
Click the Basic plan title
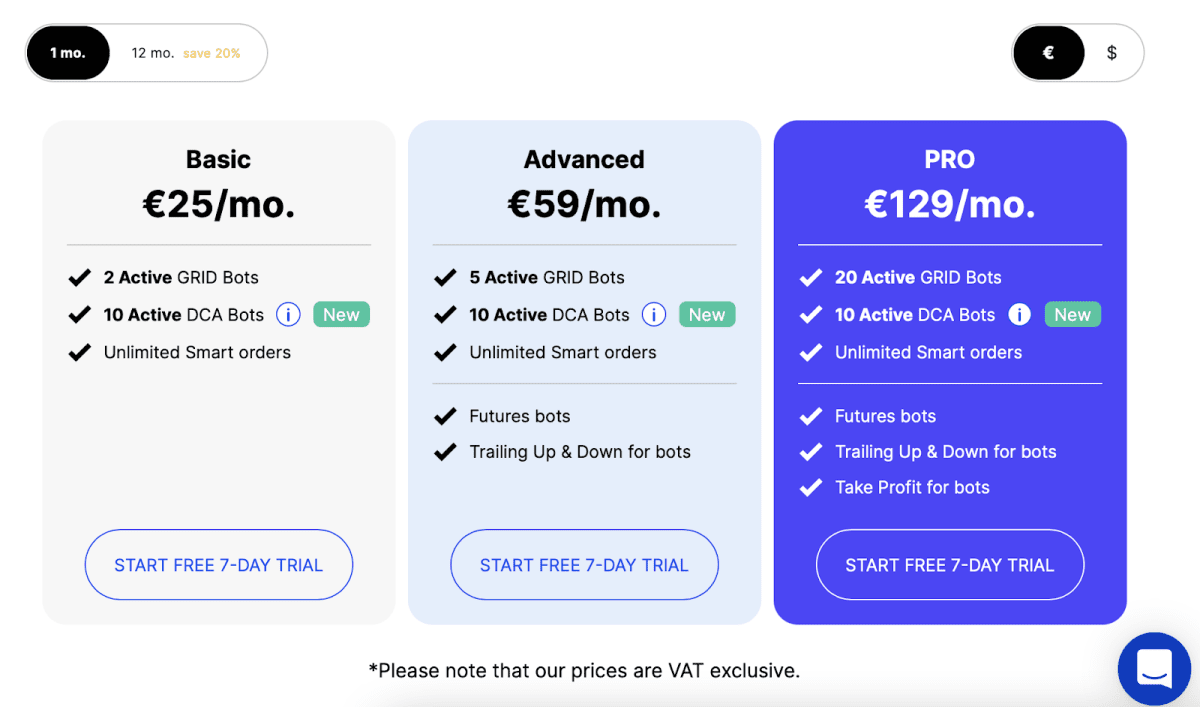pyautogui.click(x=218, y=159)
